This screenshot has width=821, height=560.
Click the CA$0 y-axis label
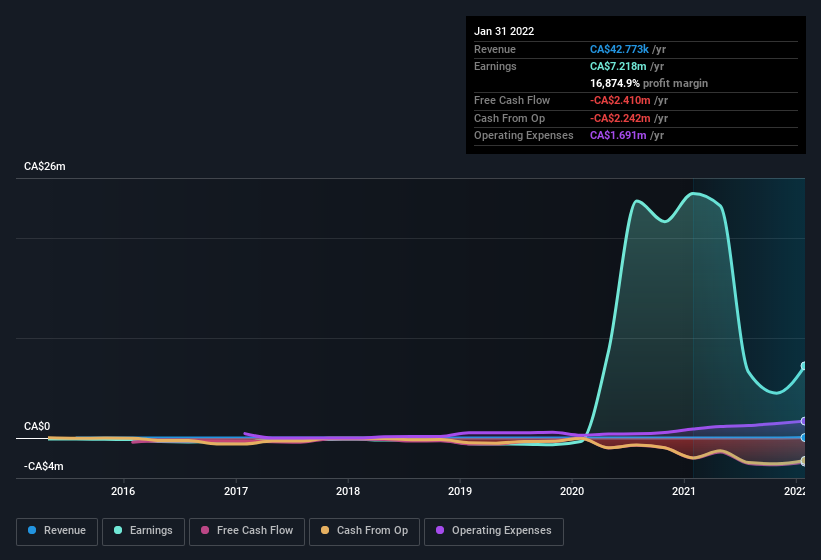coord(37,426)
